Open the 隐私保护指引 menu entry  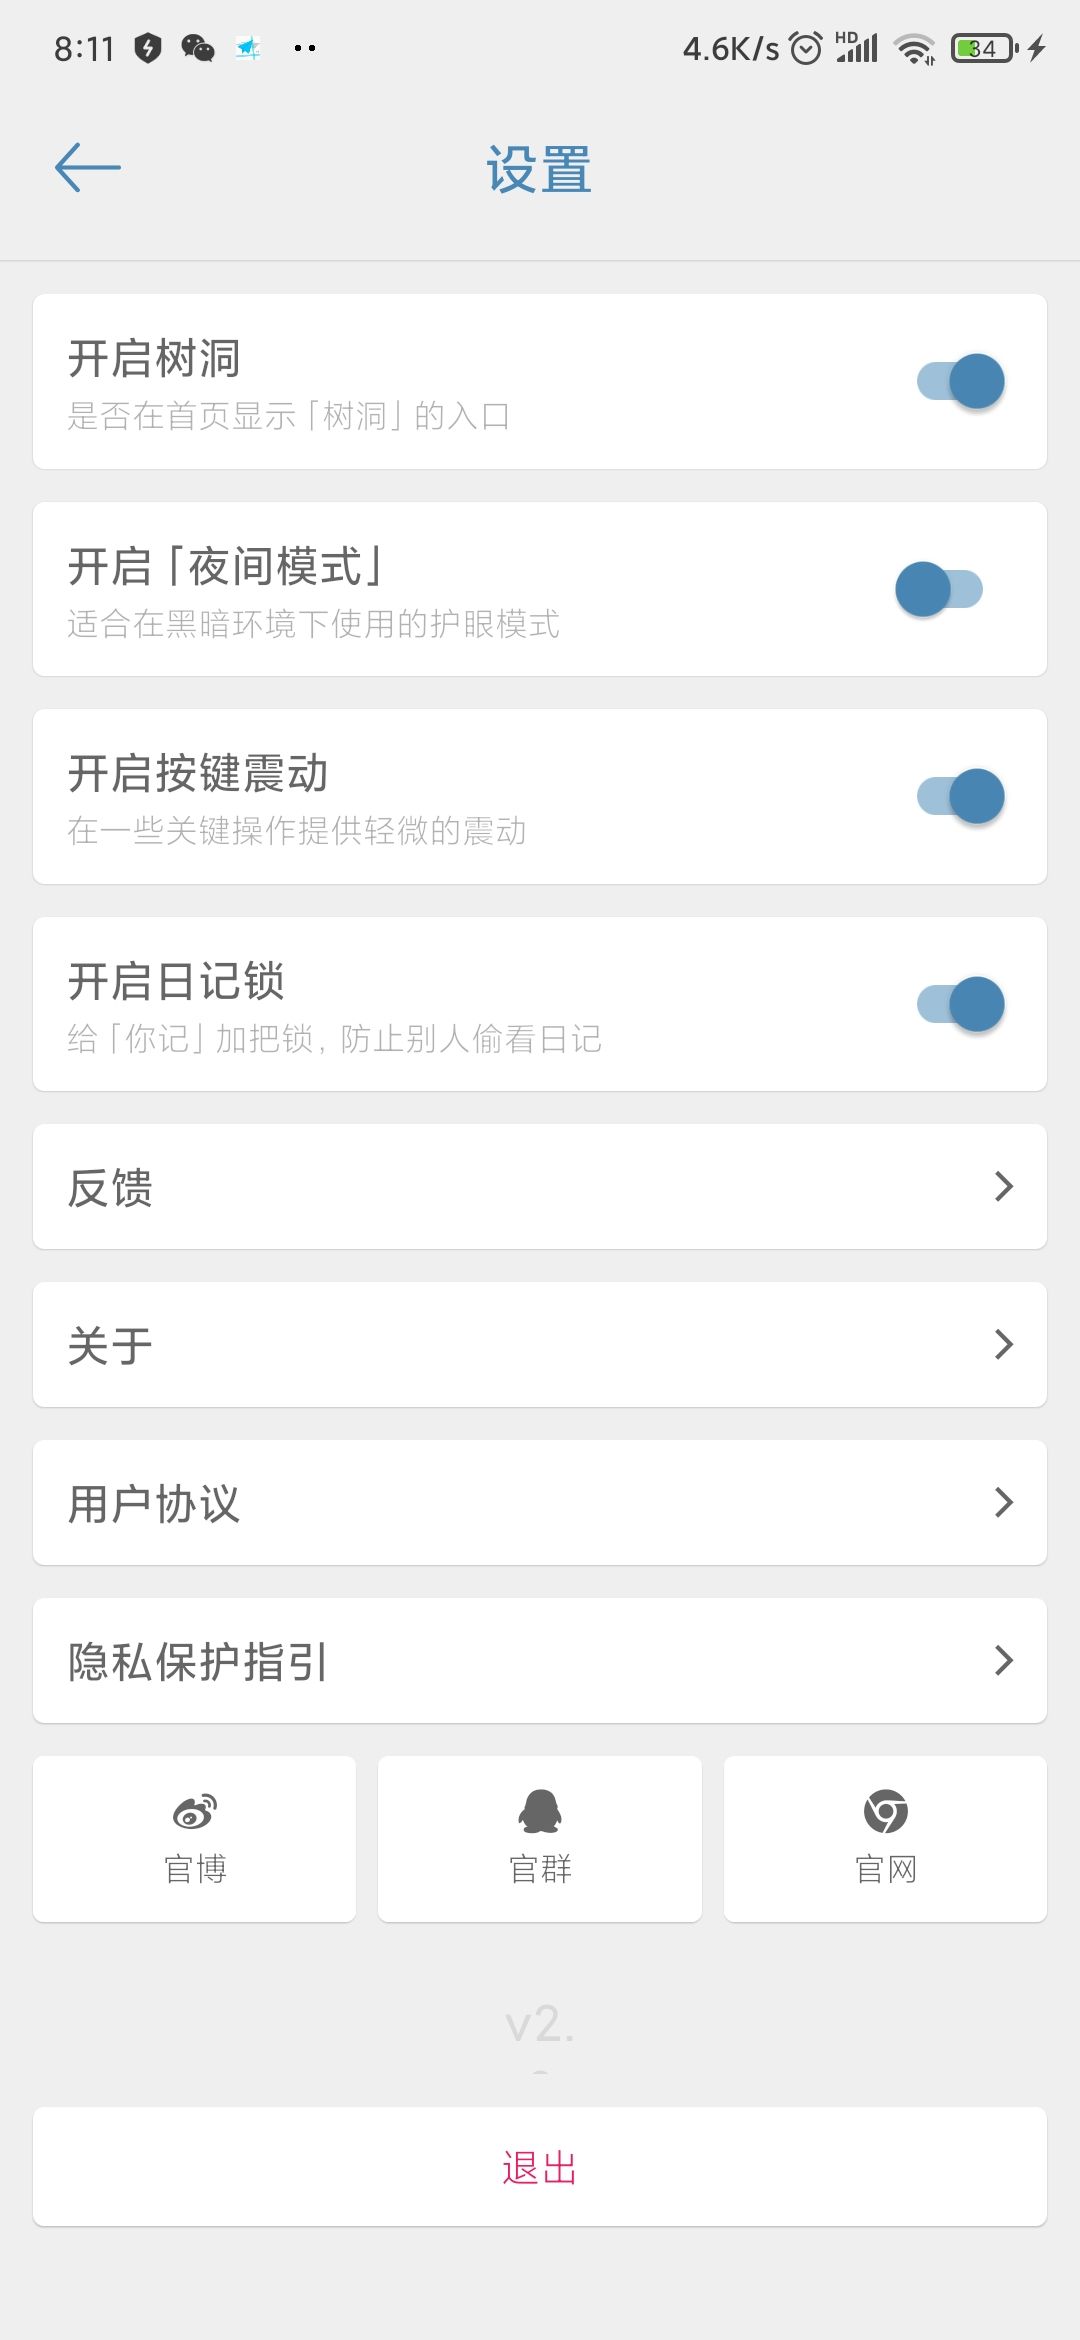pyautogui.click(x=540, y=1661)
